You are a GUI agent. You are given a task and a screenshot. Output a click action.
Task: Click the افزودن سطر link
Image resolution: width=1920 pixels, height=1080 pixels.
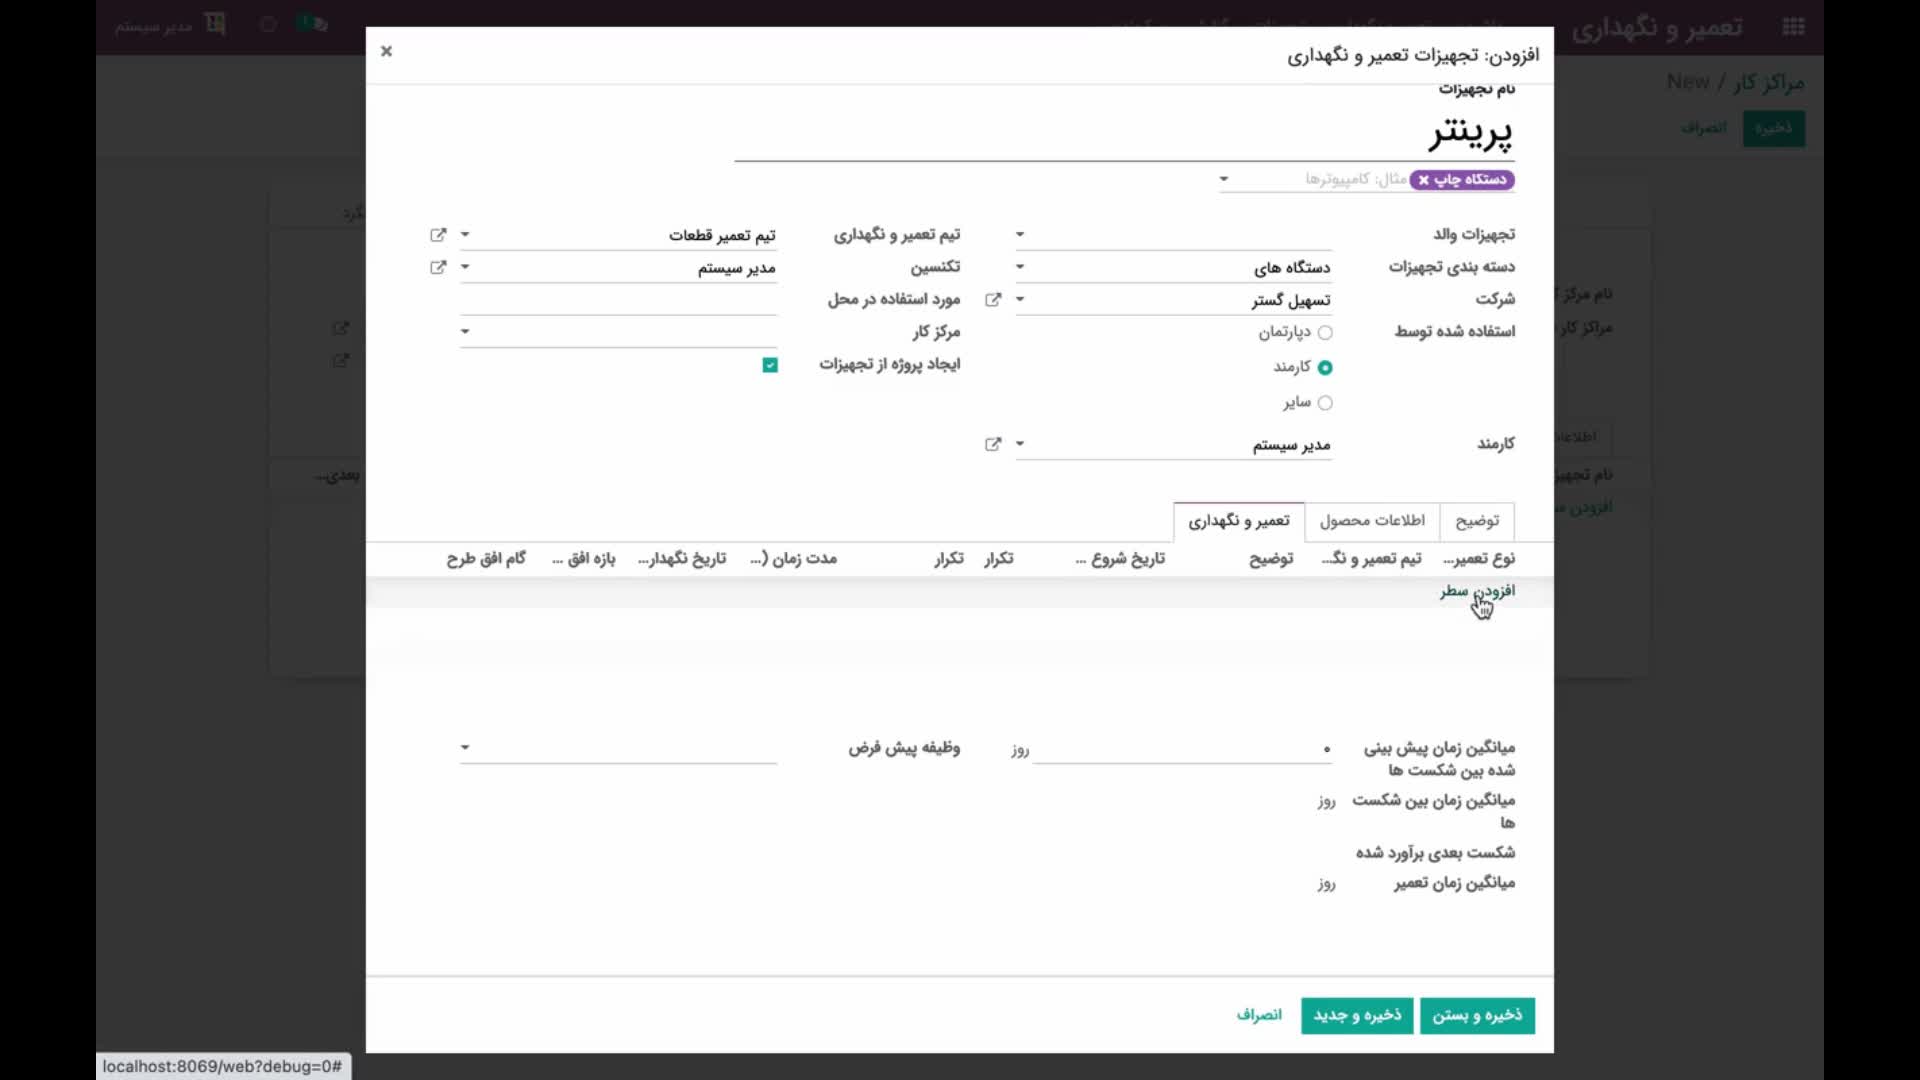[1477, 591]
